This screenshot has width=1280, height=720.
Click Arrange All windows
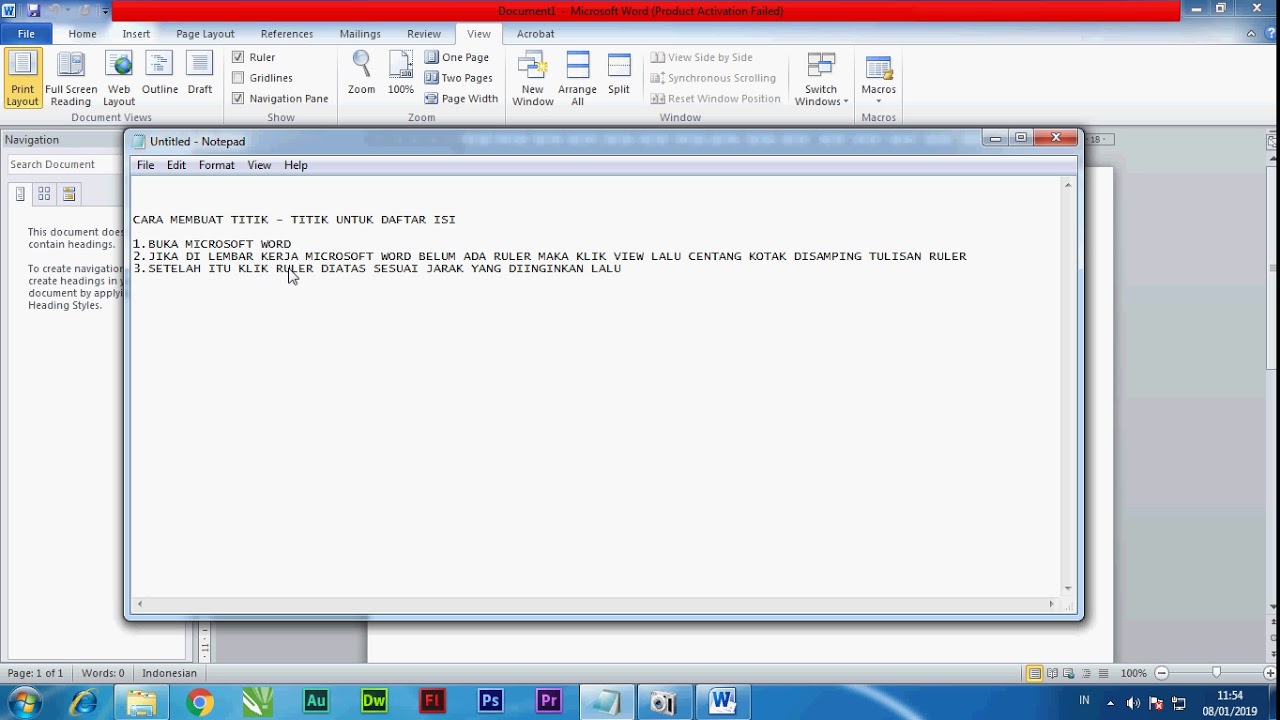point(577,79)
